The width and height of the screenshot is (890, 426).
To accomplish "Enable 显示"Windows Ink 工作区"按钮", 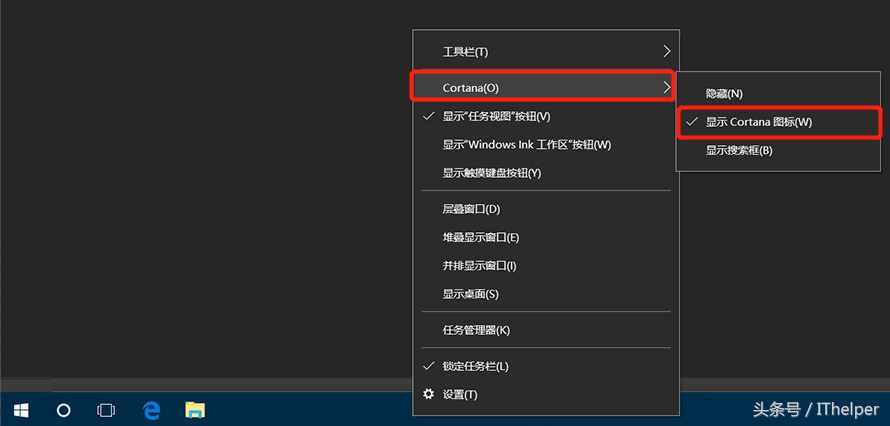I will [x=526, y=144].
